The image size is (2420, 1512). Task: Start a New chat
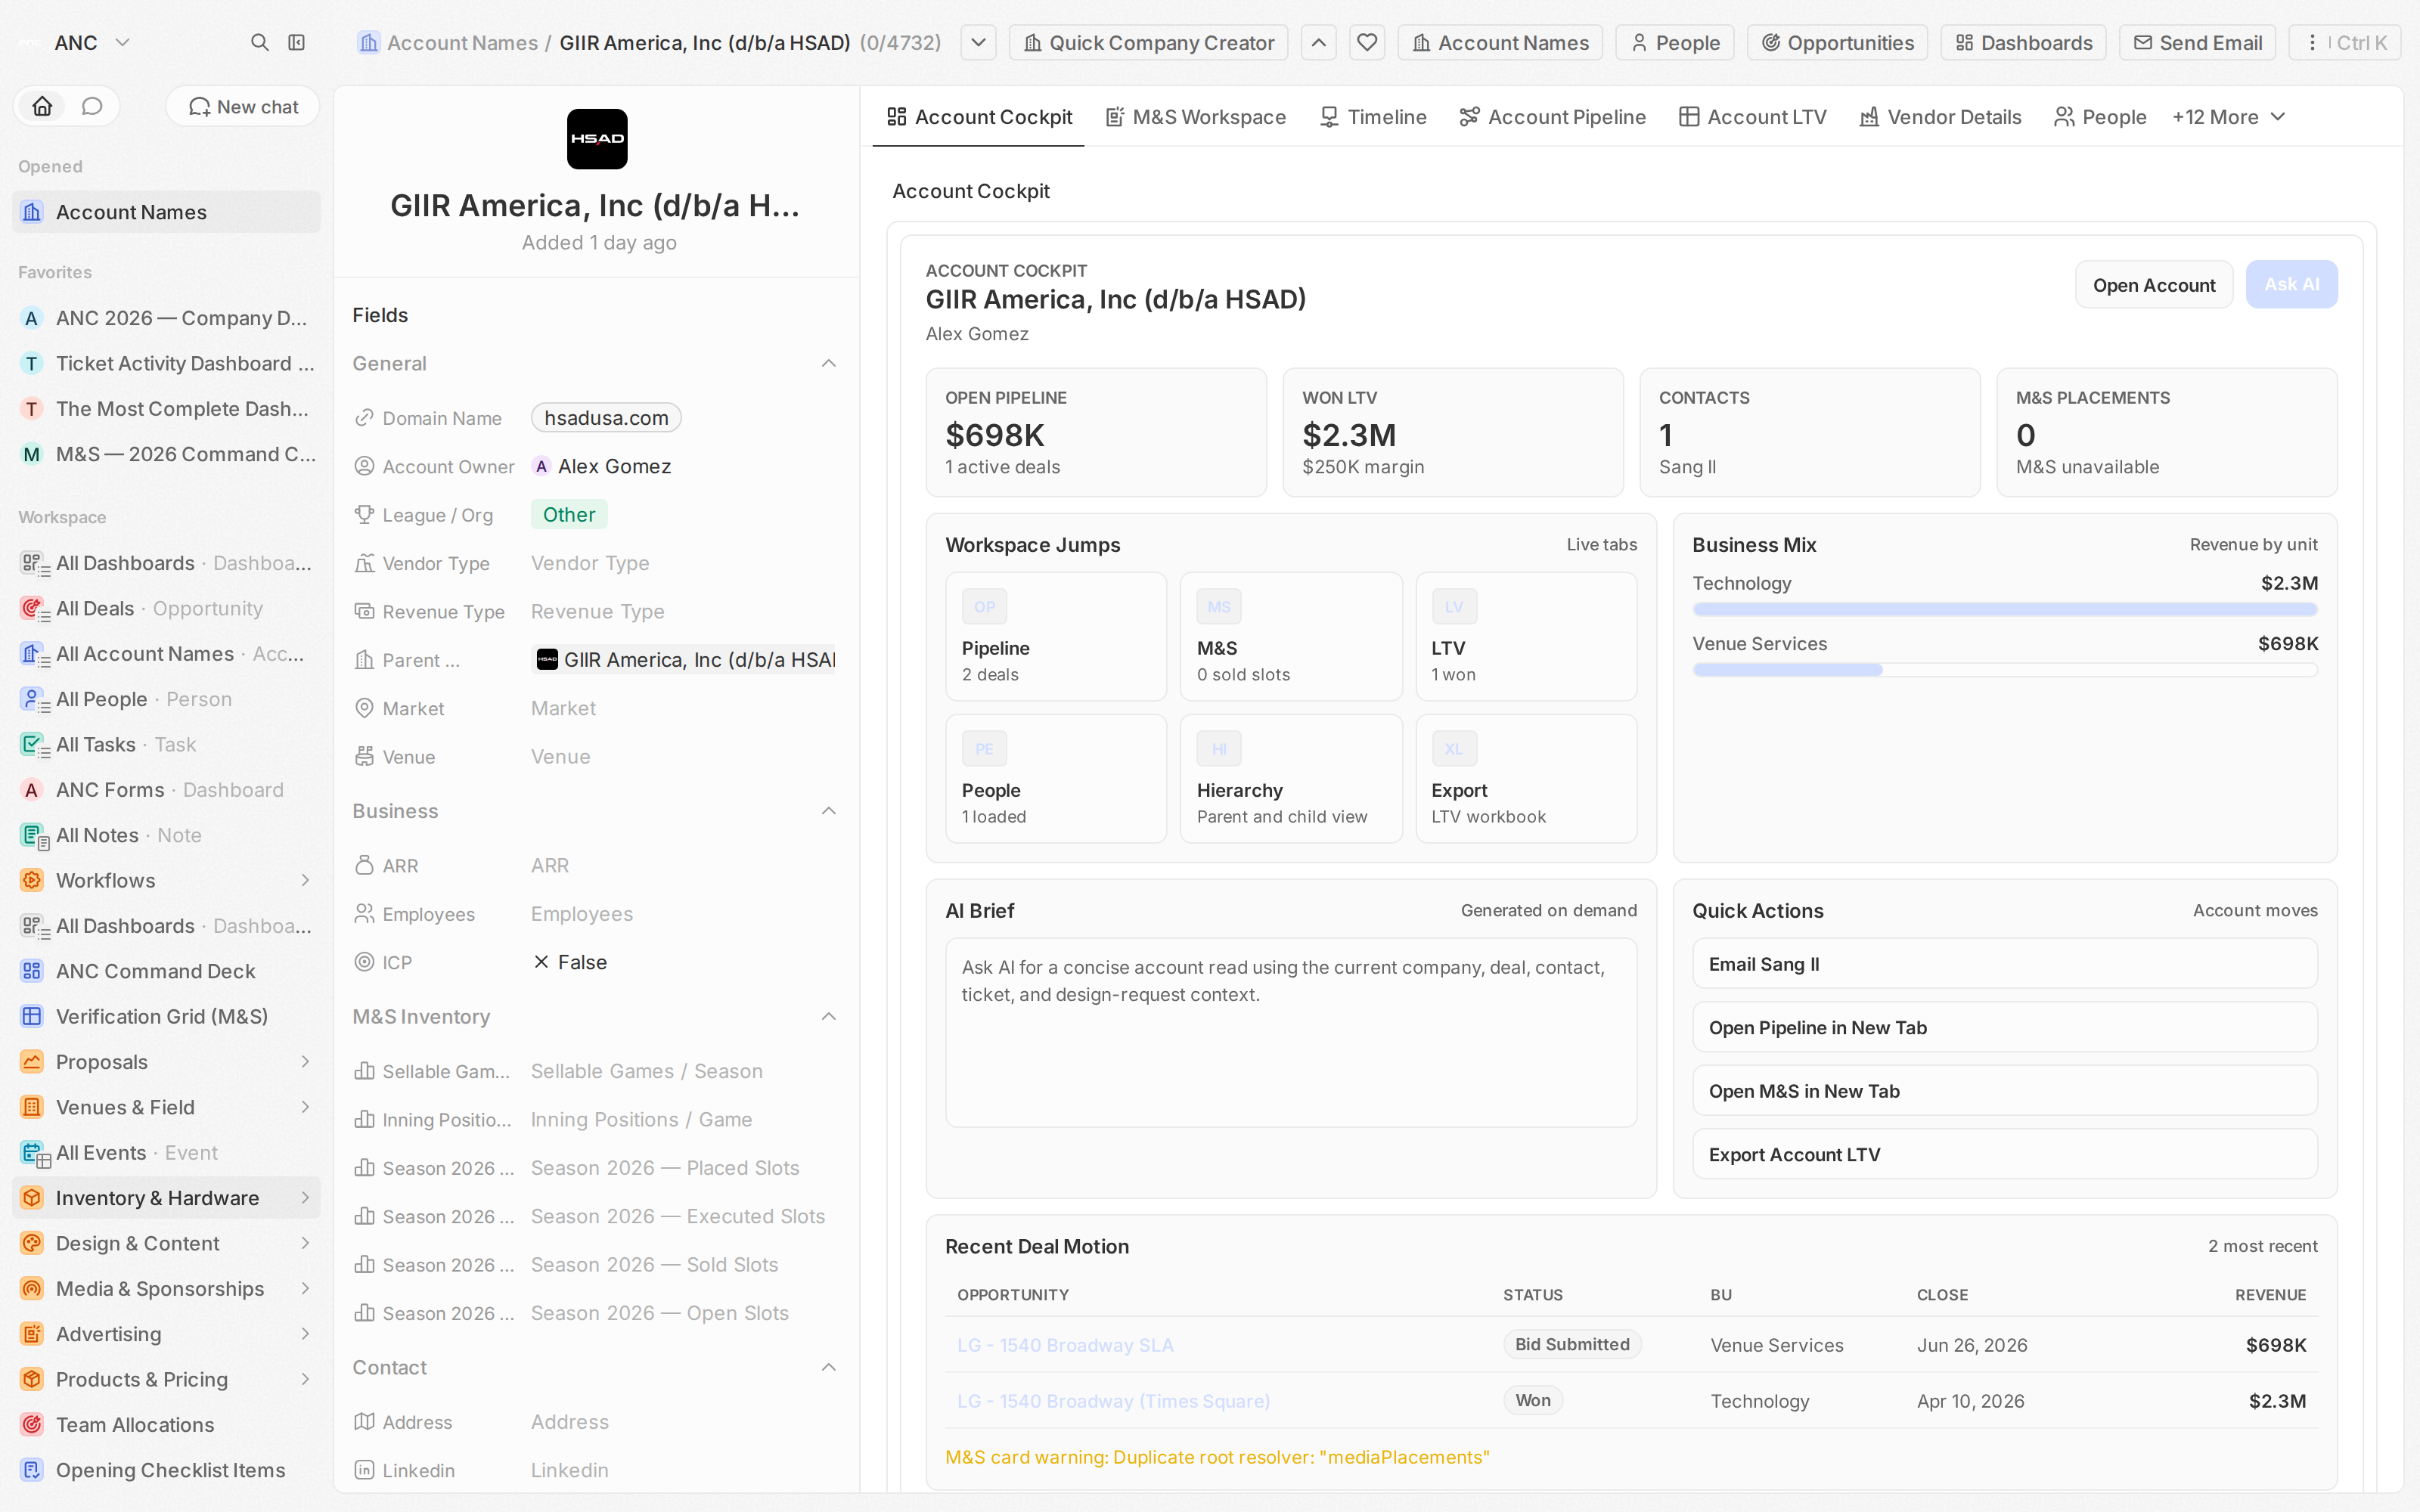coord(243,106)
